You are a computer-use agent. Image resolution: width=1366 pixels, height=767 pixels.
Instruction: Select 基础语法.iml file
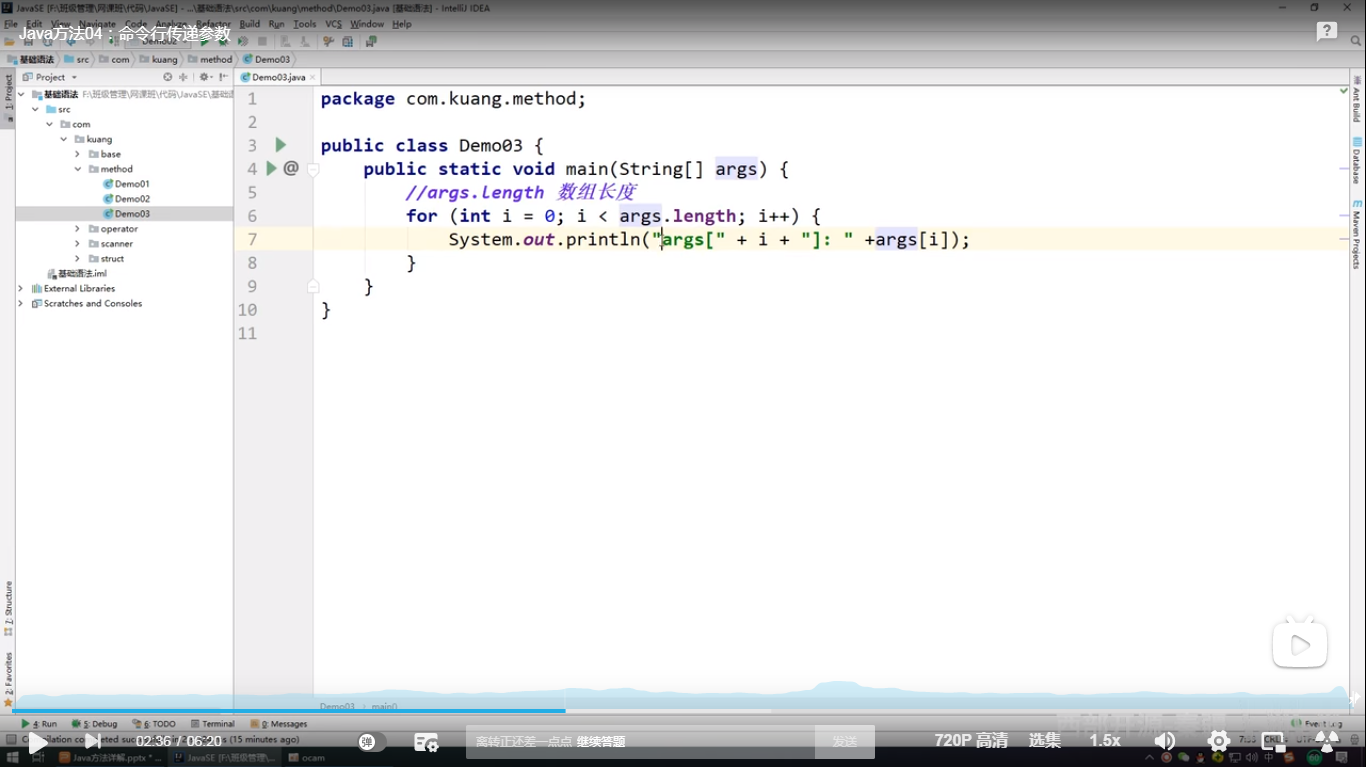[x=76, y=273]
